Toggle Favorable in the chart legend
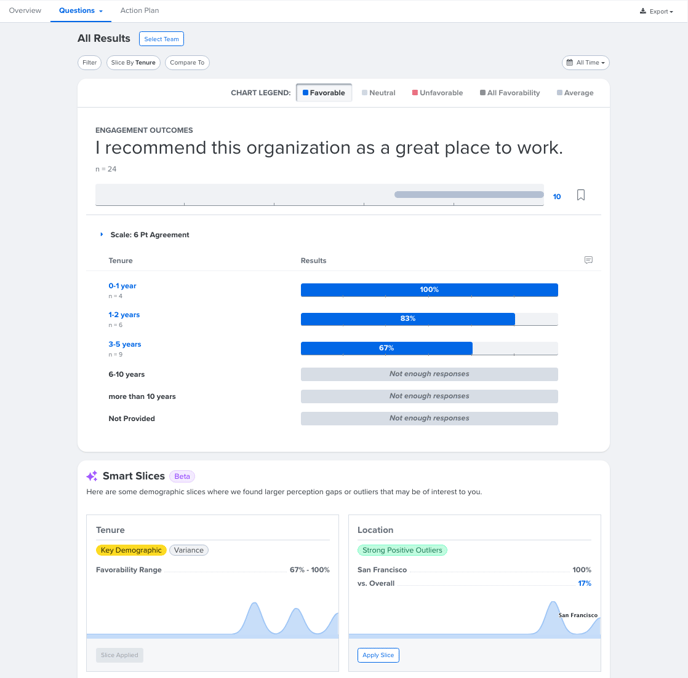The width and height of the screenshot is (688, 678). 324,93
